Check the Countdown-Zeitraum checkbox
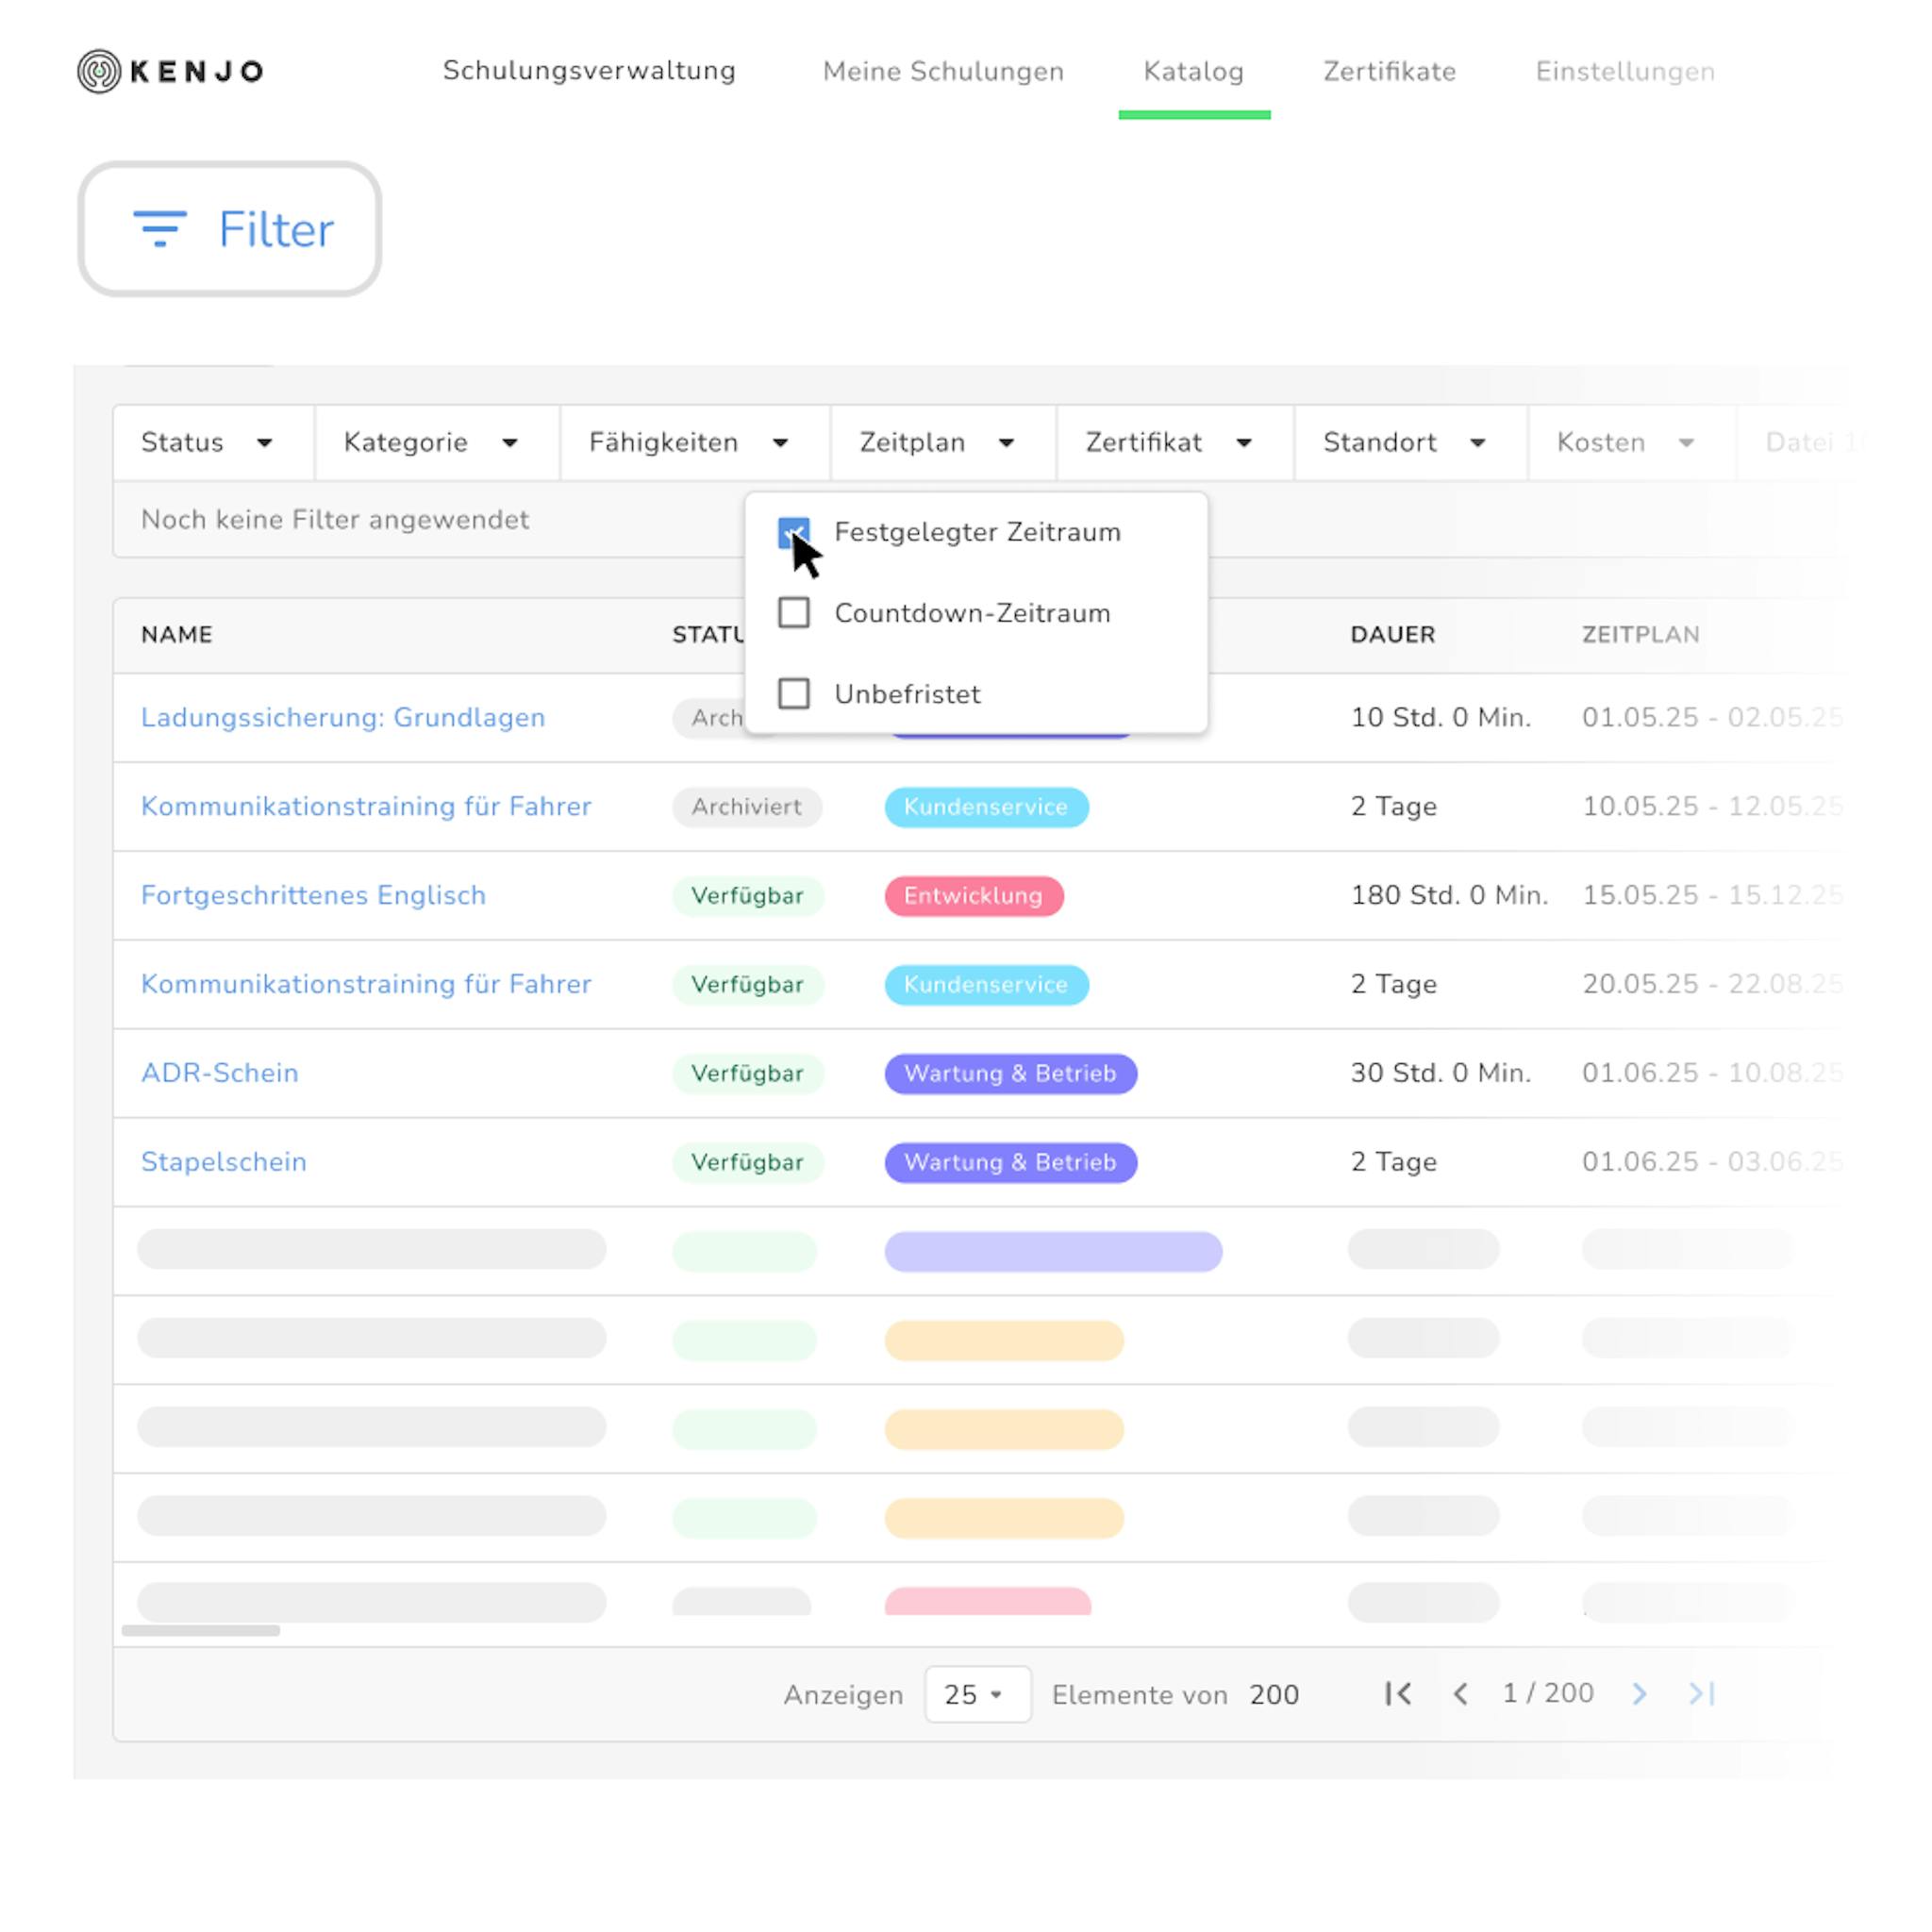 pyautogui.click(x=793, y=612)
